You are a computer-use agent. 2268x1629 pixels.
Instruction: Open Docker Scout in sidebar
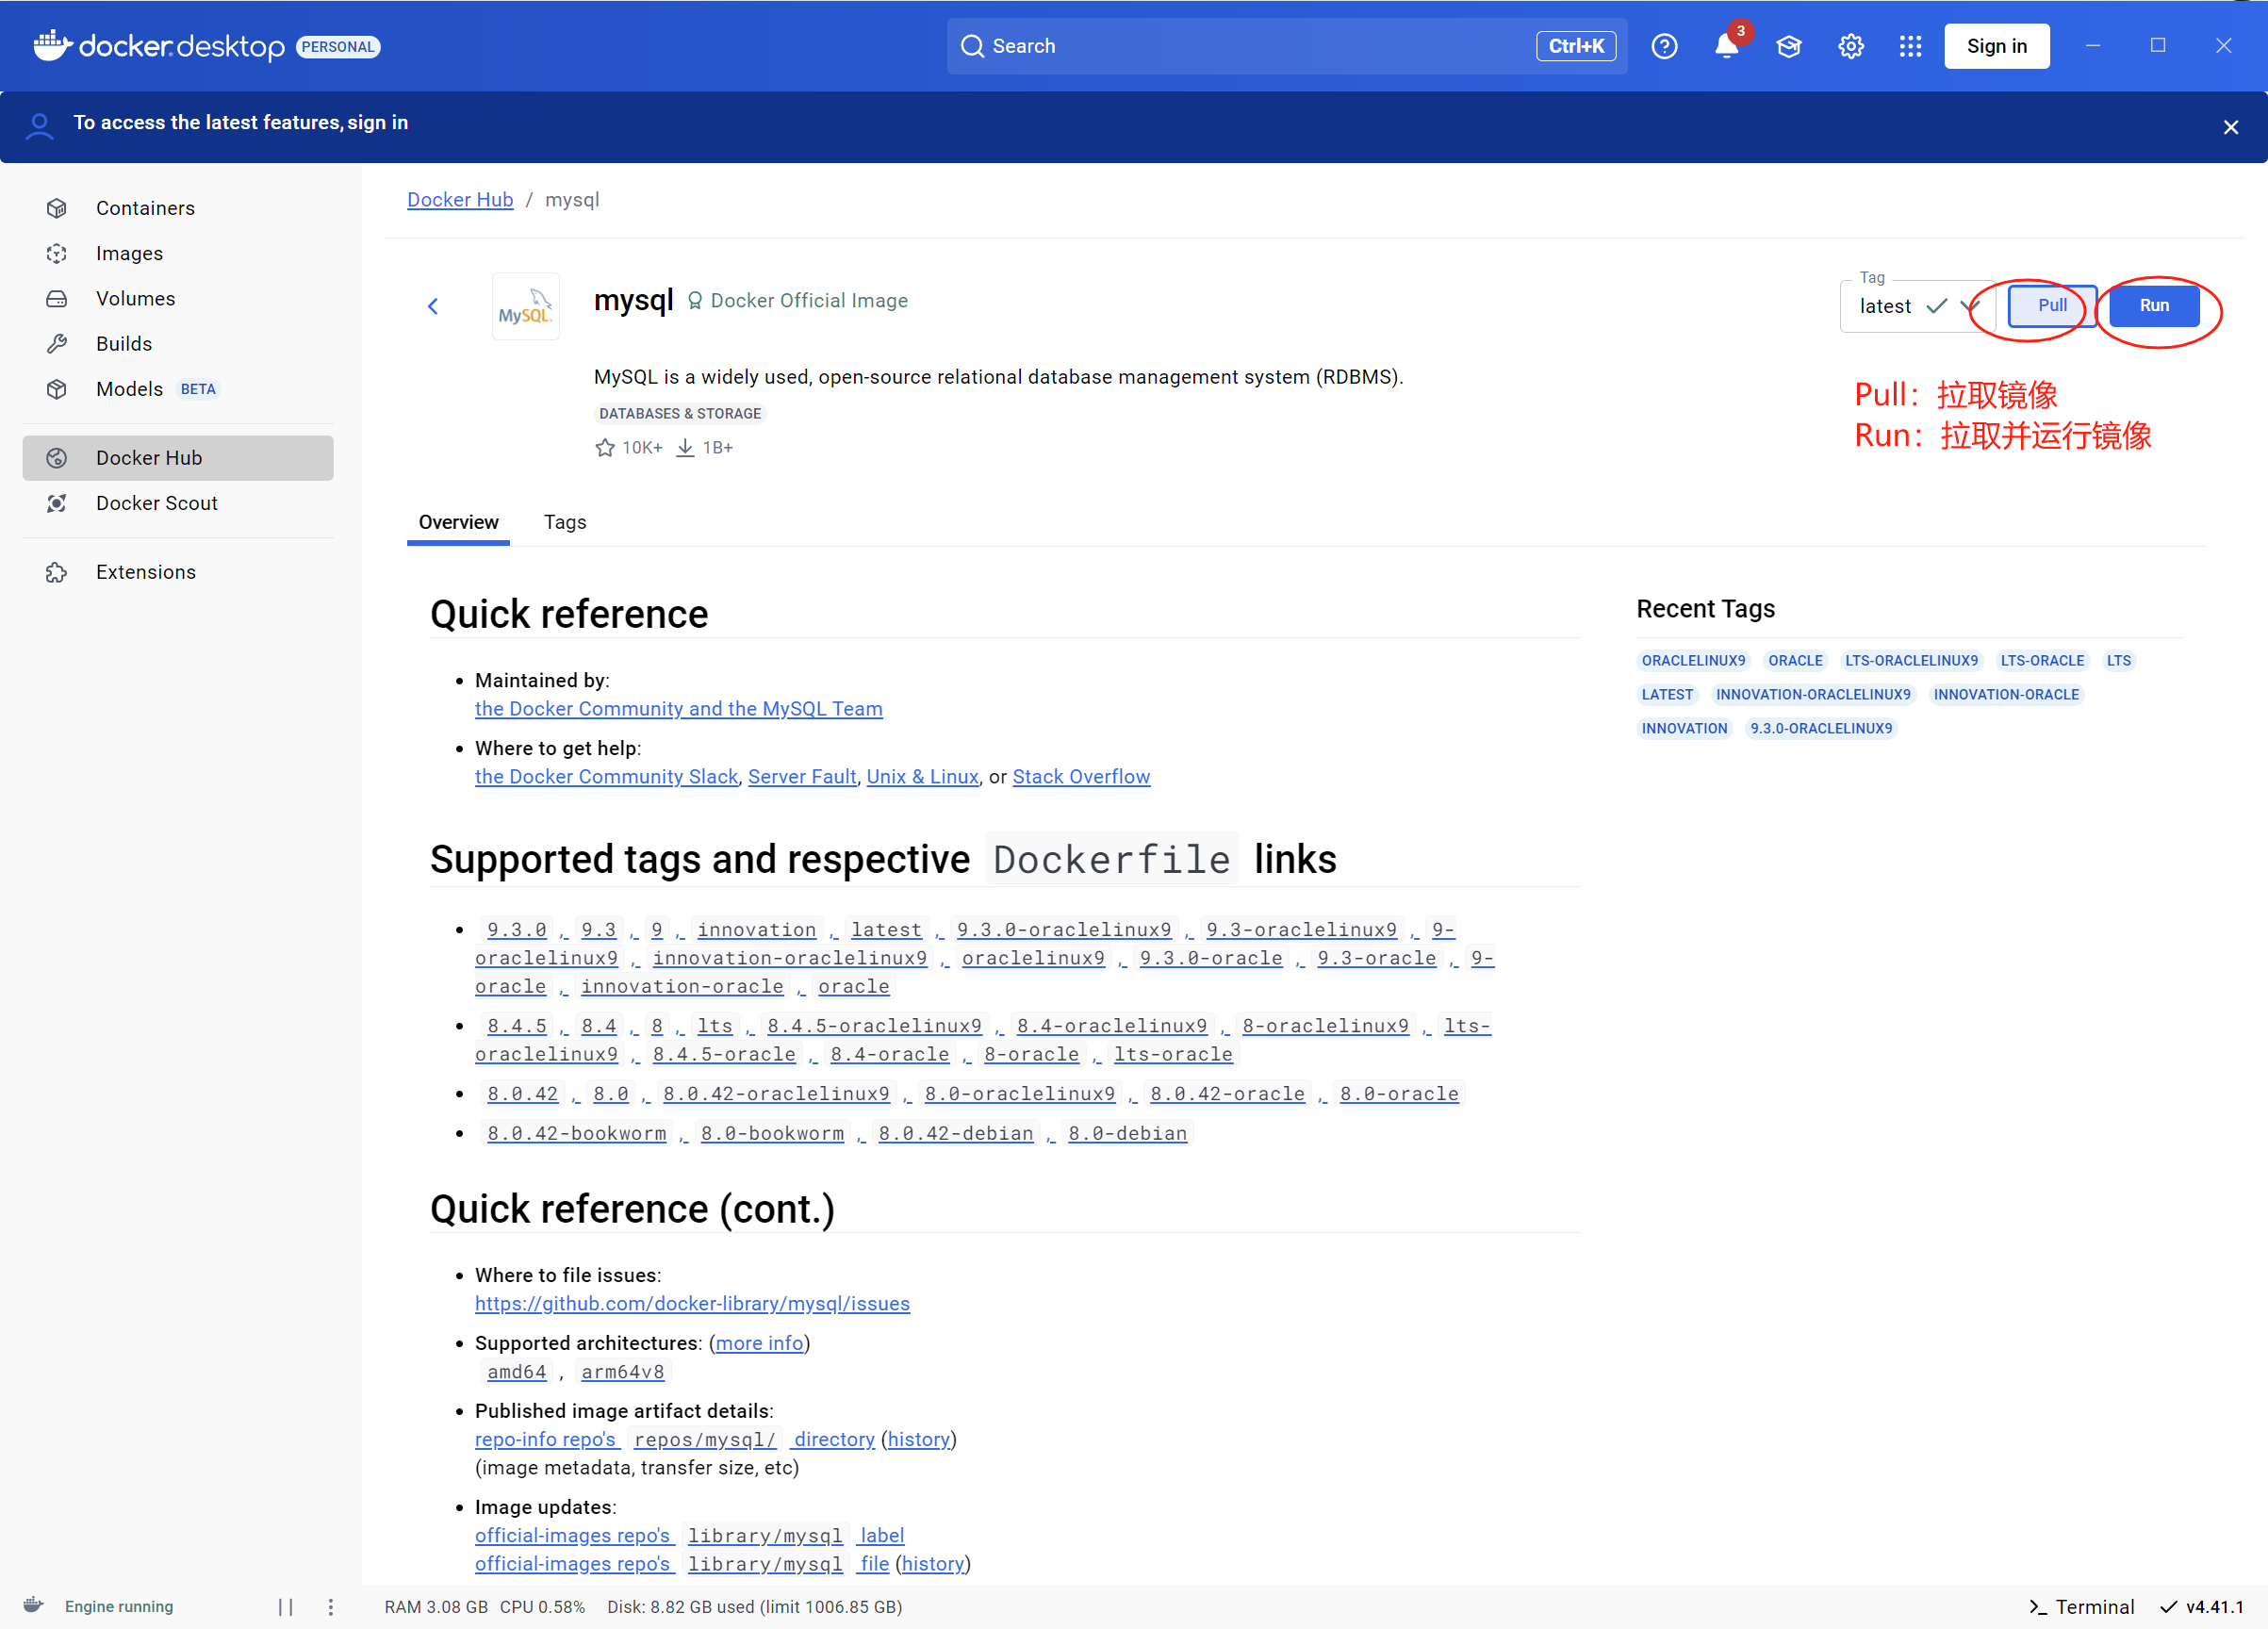pyautogui.click(x=156, y=503)
